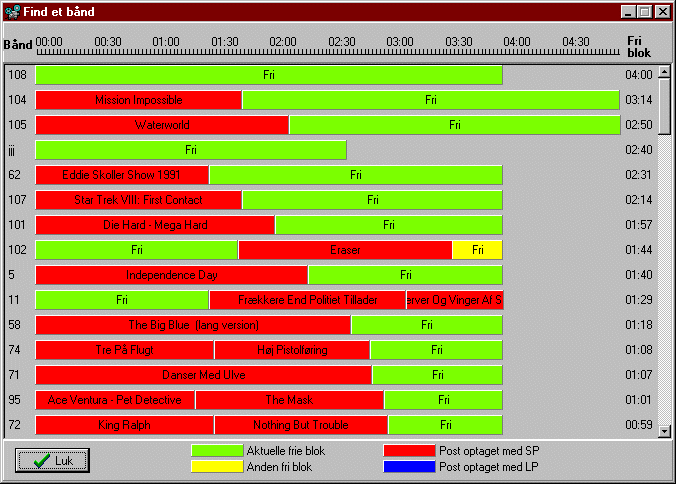This screenshot has height=484, width=676.
Task: Click the green Fri block at the start of tape 102
Action: [137, 250]
